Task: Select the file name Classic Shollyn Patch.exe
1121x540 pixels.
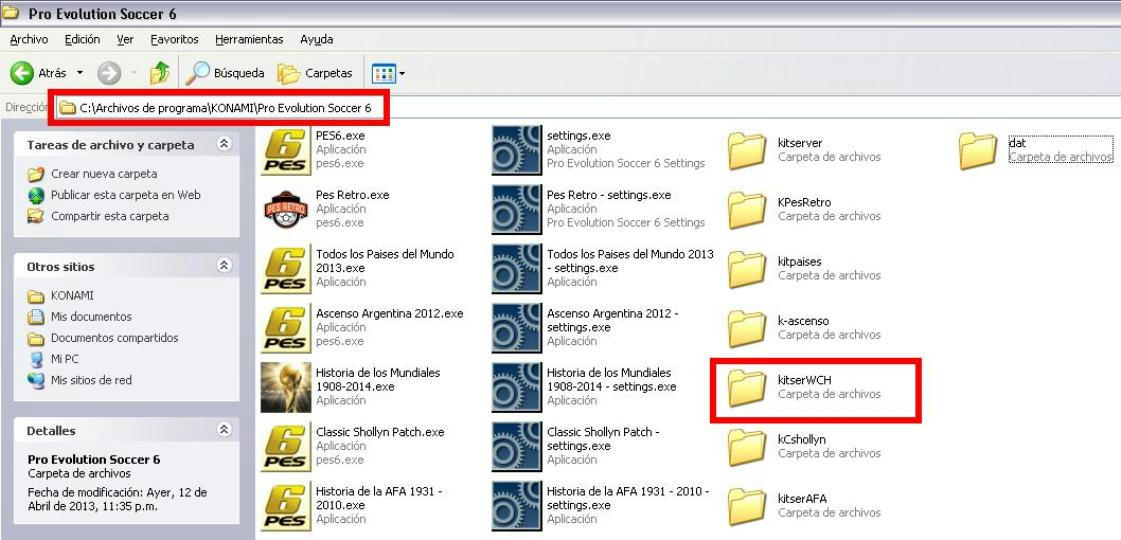Action: click(380, 432)
